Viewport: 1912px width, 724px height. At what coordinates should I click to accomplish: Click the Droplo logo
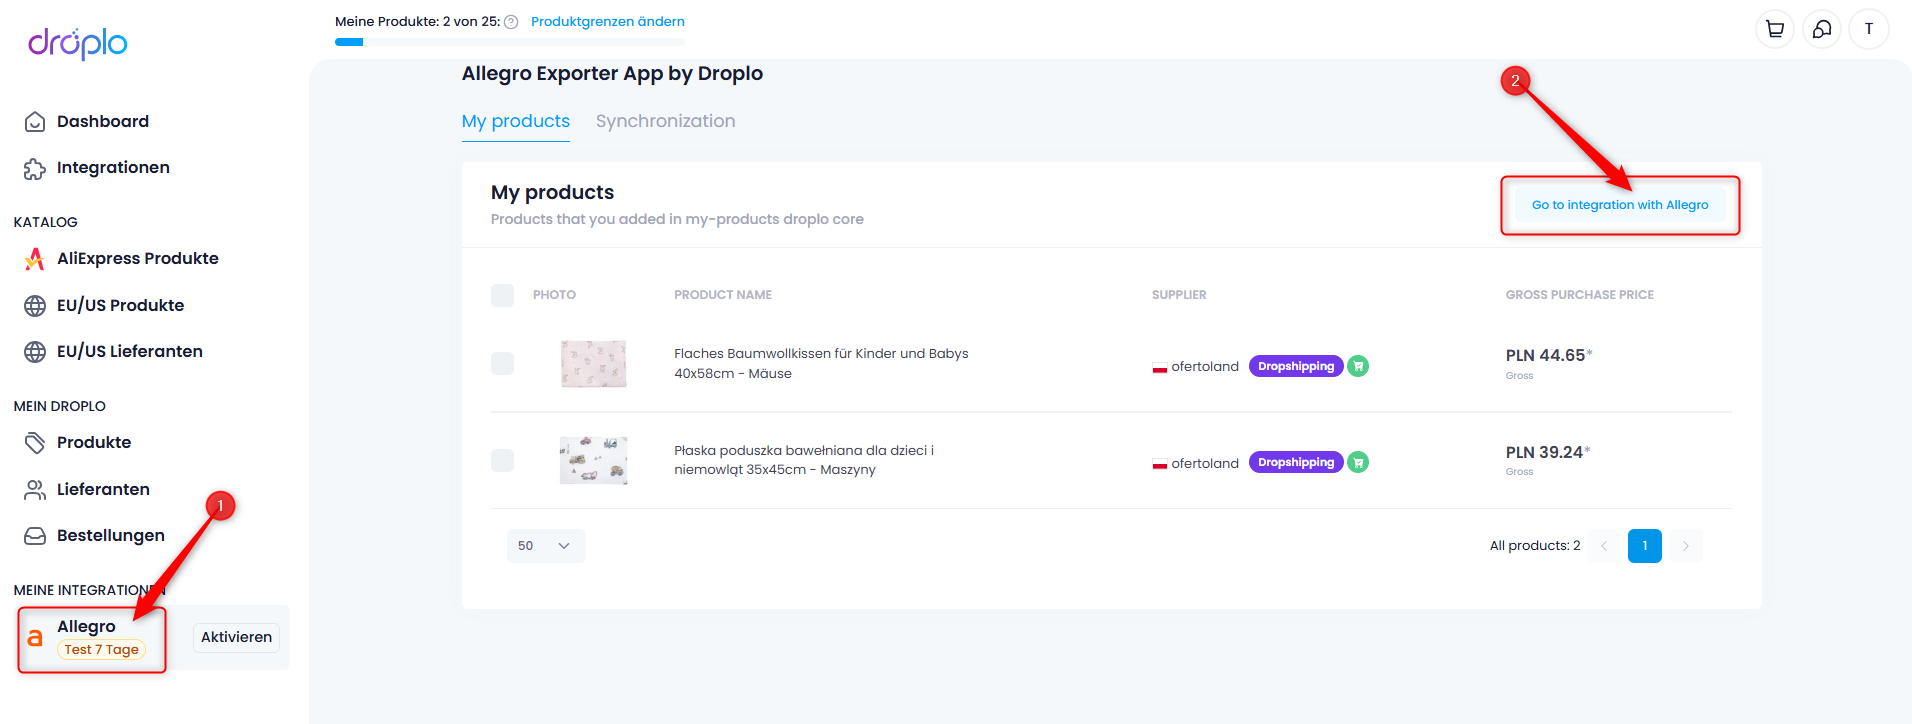coord(78,43)
